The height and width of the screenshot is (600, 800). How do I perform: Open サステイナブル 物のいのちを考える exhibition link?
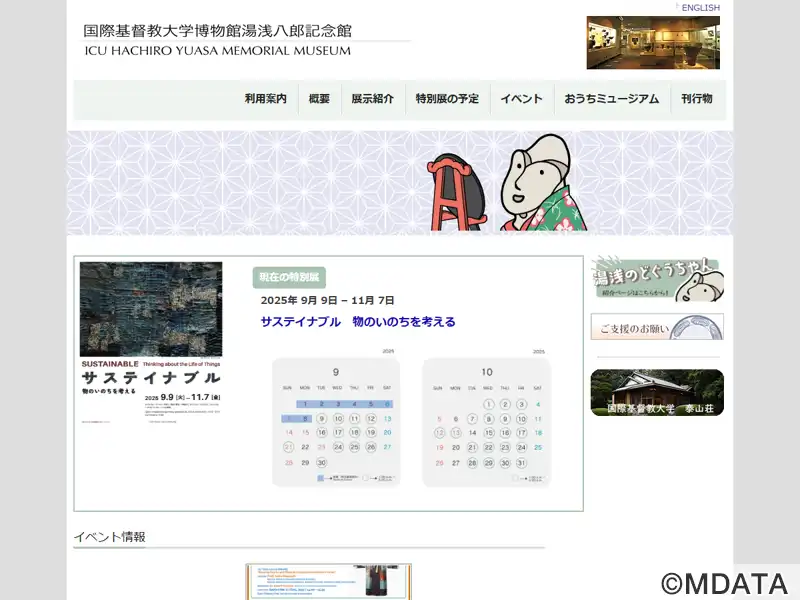(357, 322)
